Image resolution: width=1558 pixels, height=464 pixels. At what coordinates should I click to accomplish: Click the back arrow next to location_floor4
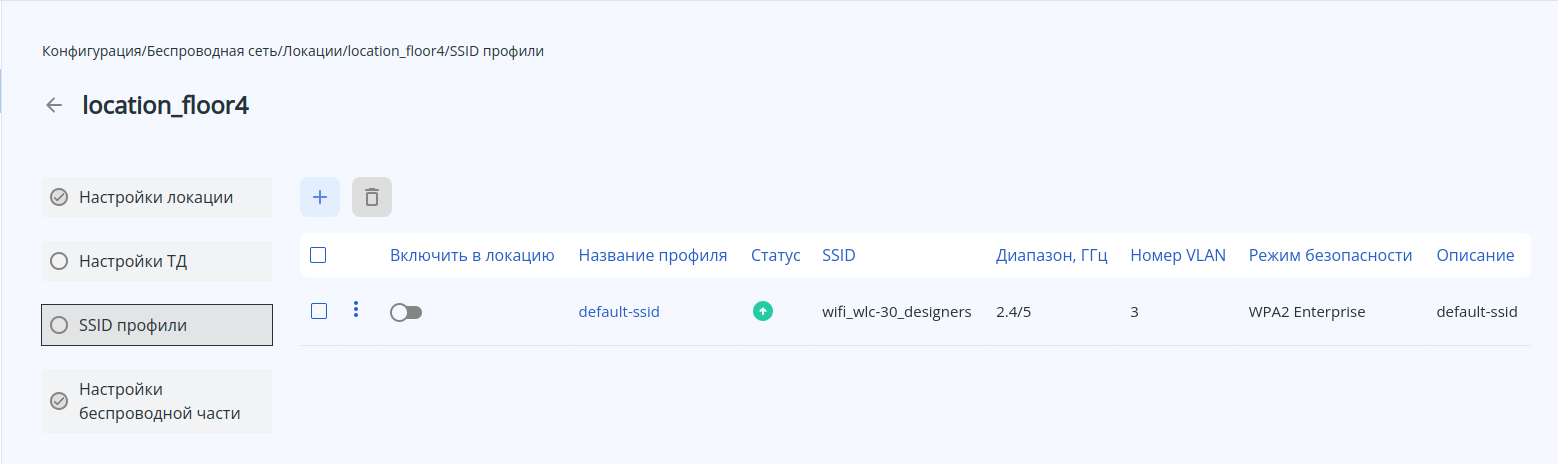pyautogui.click(x=54, y=105)
